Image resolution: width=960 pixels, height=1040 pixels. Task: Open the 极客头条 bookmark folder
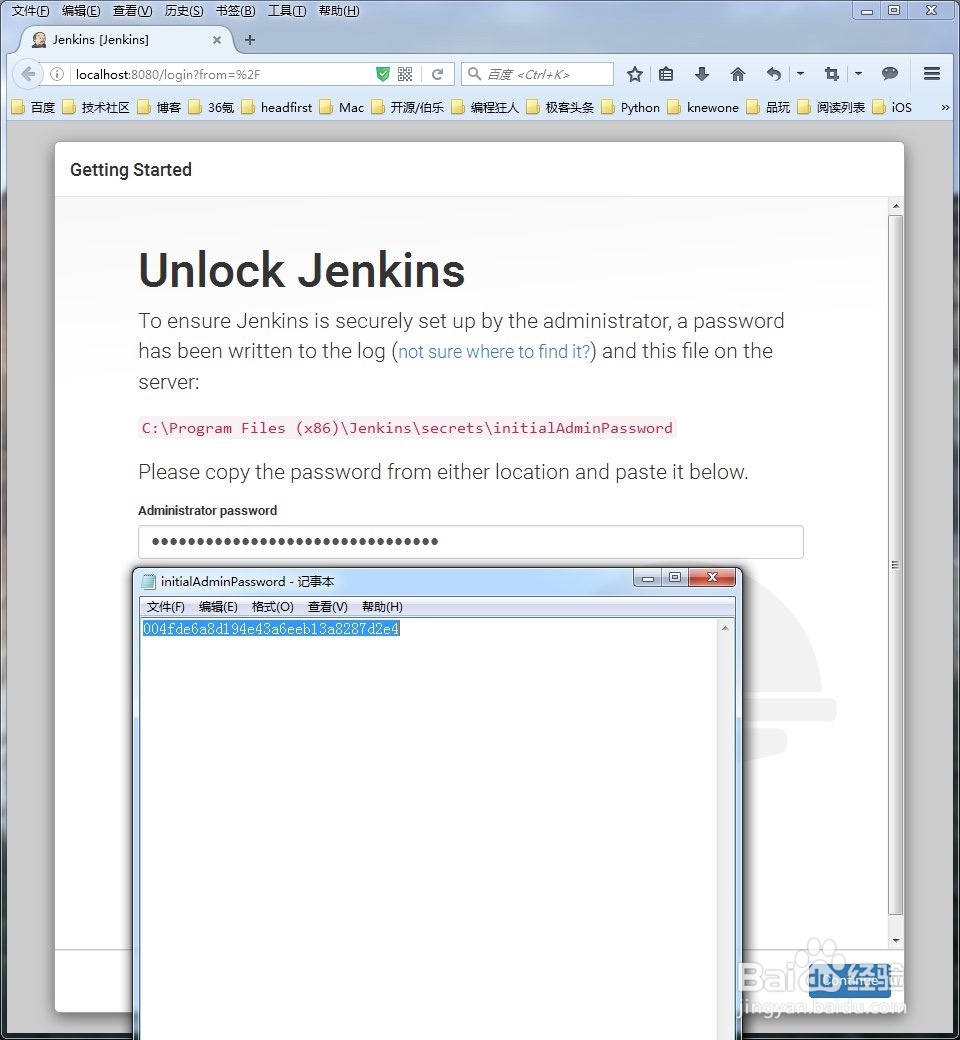pos(560,107)
